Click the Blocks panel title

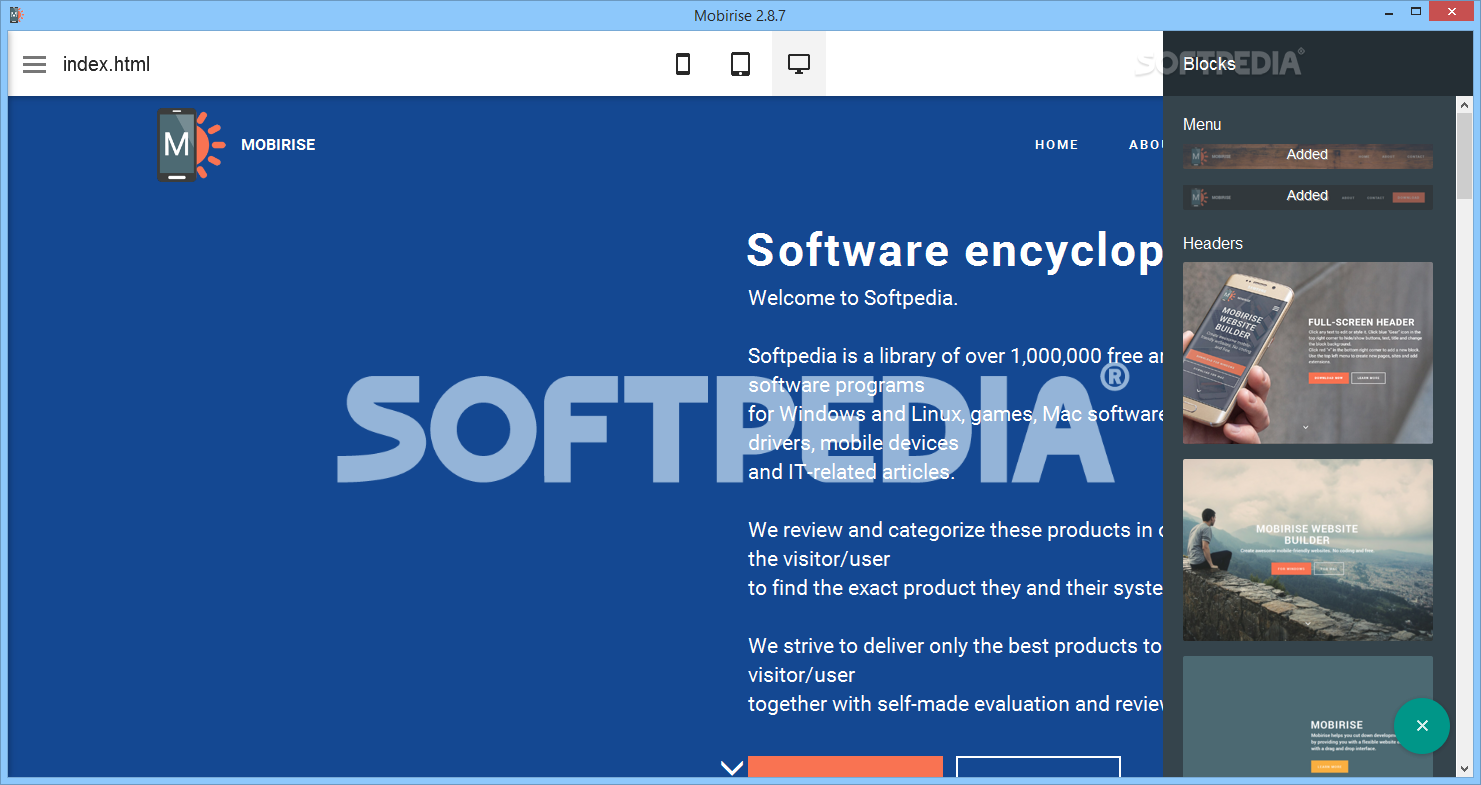pos(1209,63)
